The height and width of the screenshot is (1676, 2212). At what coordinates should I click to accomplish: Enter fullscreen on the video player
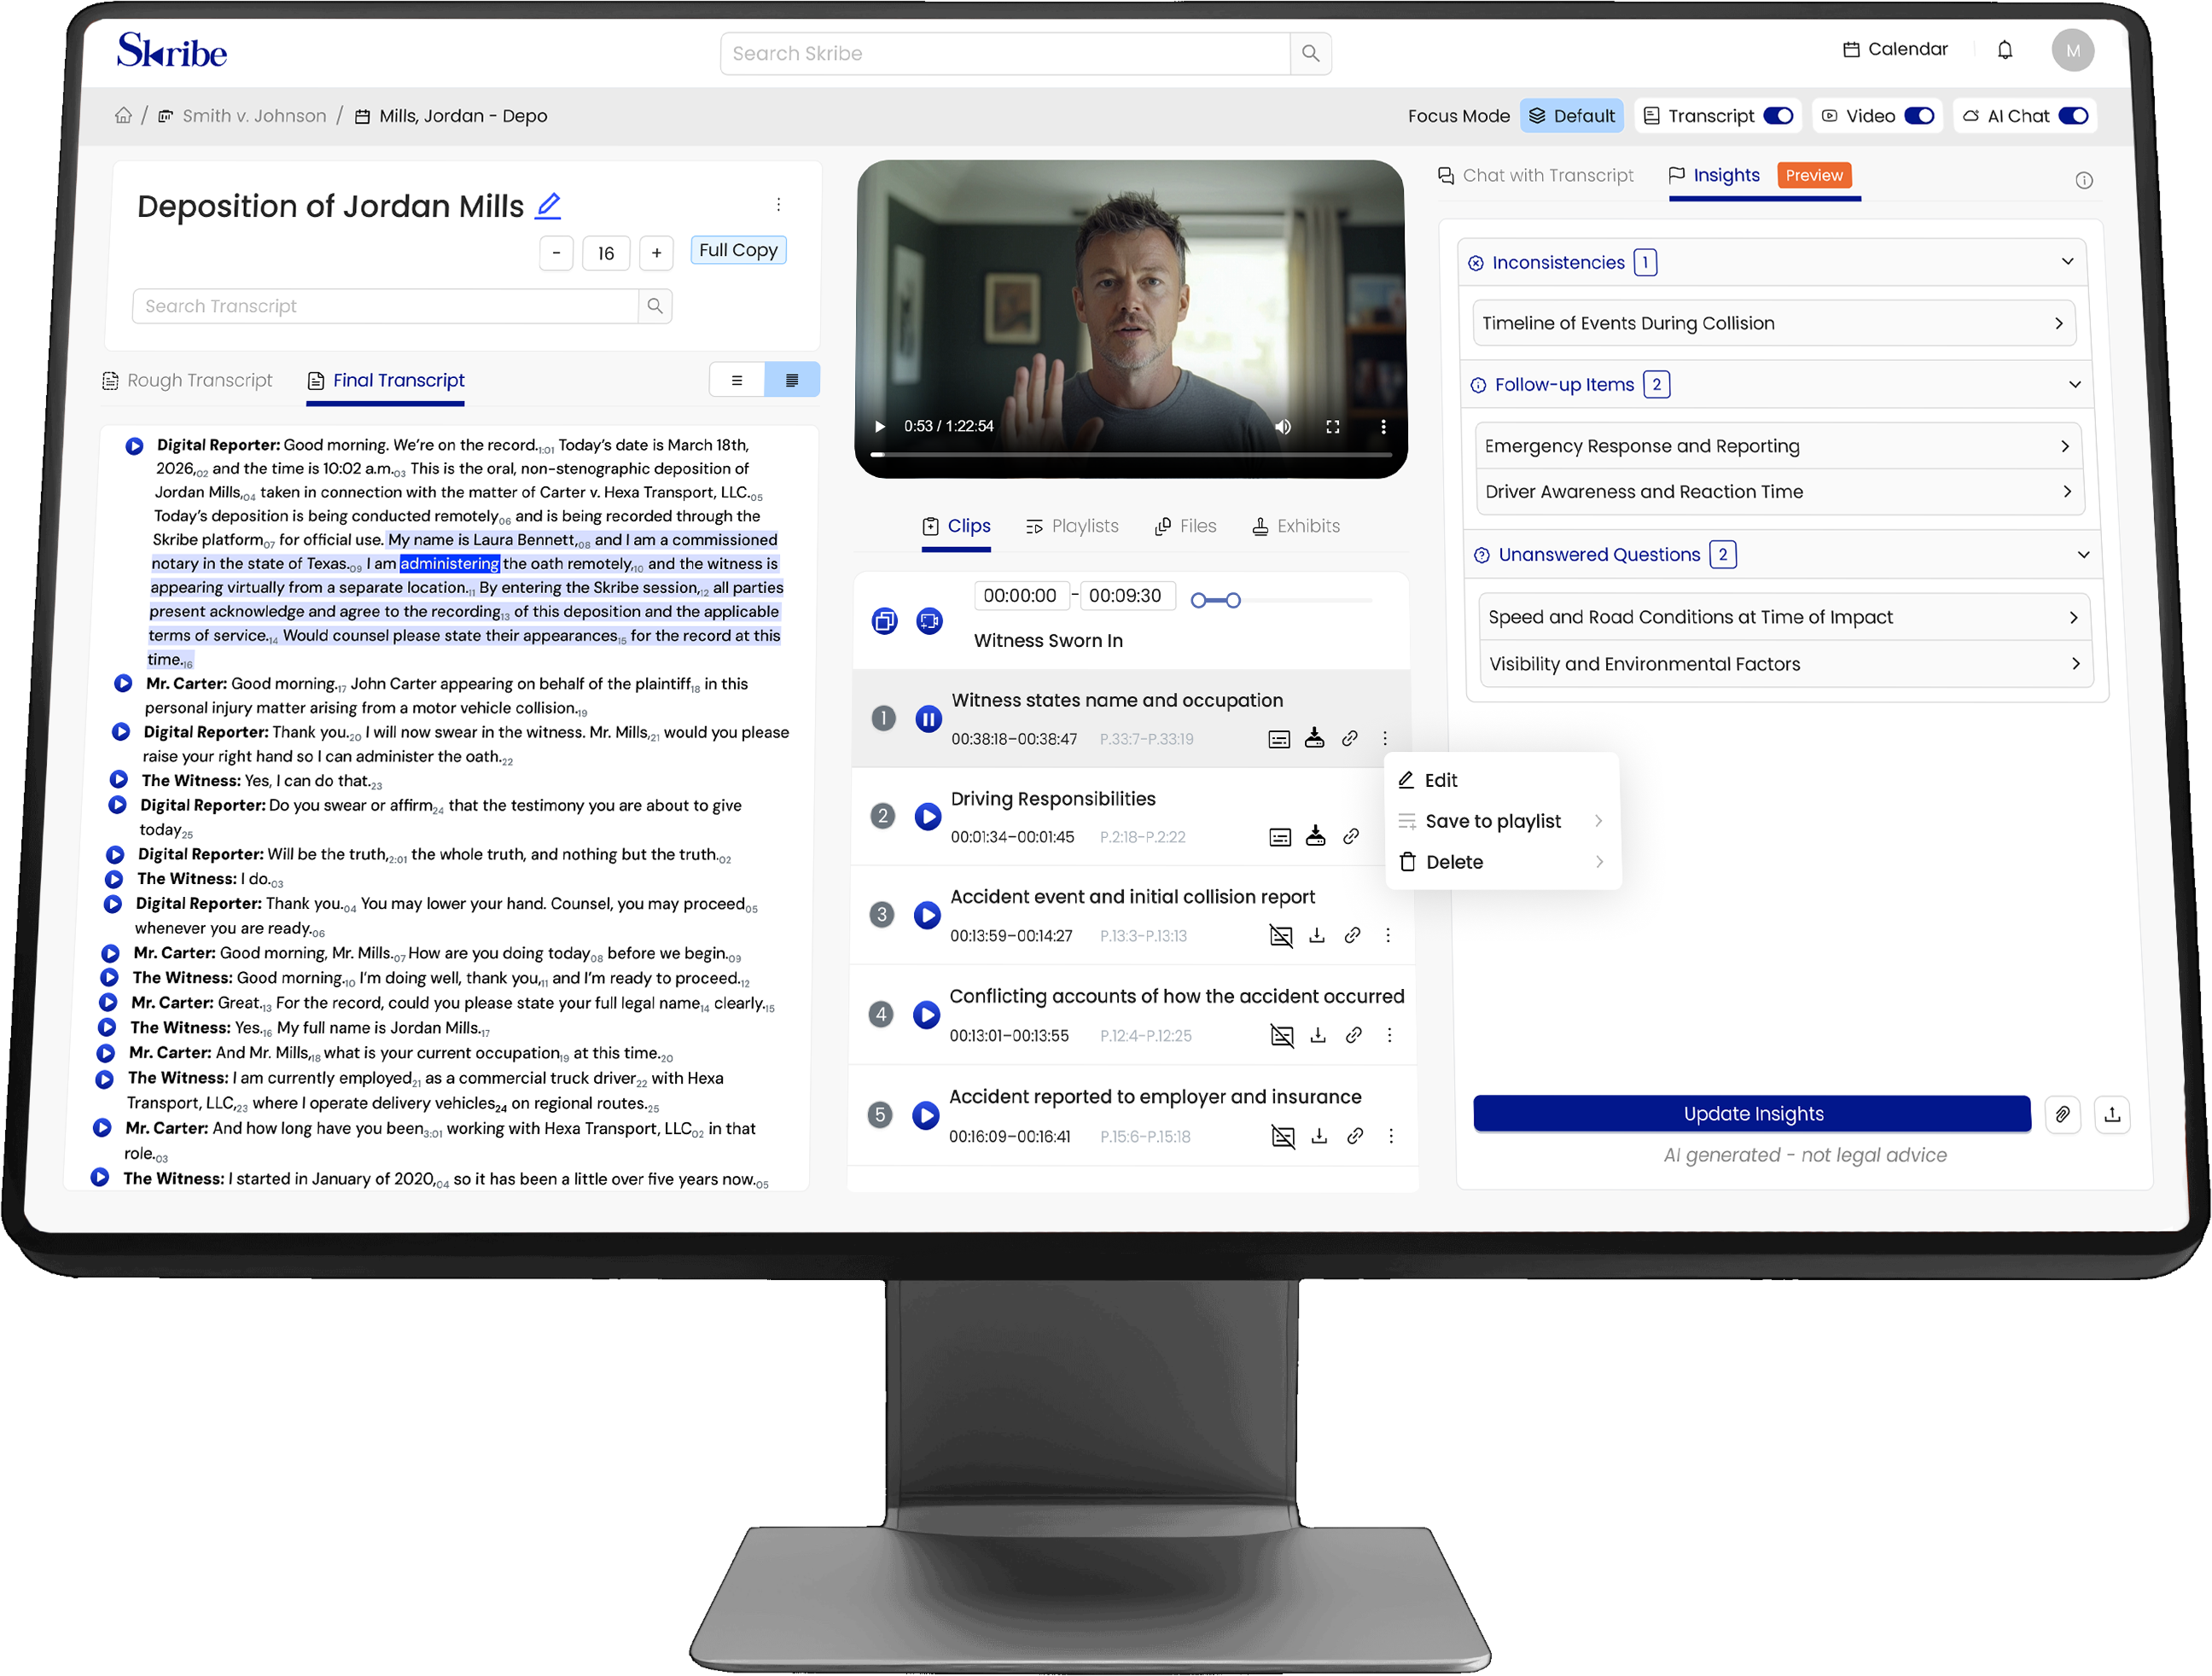(1332, 427)
